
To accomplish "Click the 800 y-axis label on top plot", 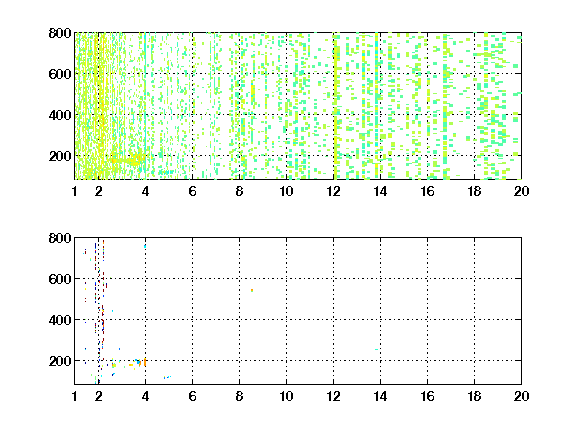I will [x=60, y=33].
